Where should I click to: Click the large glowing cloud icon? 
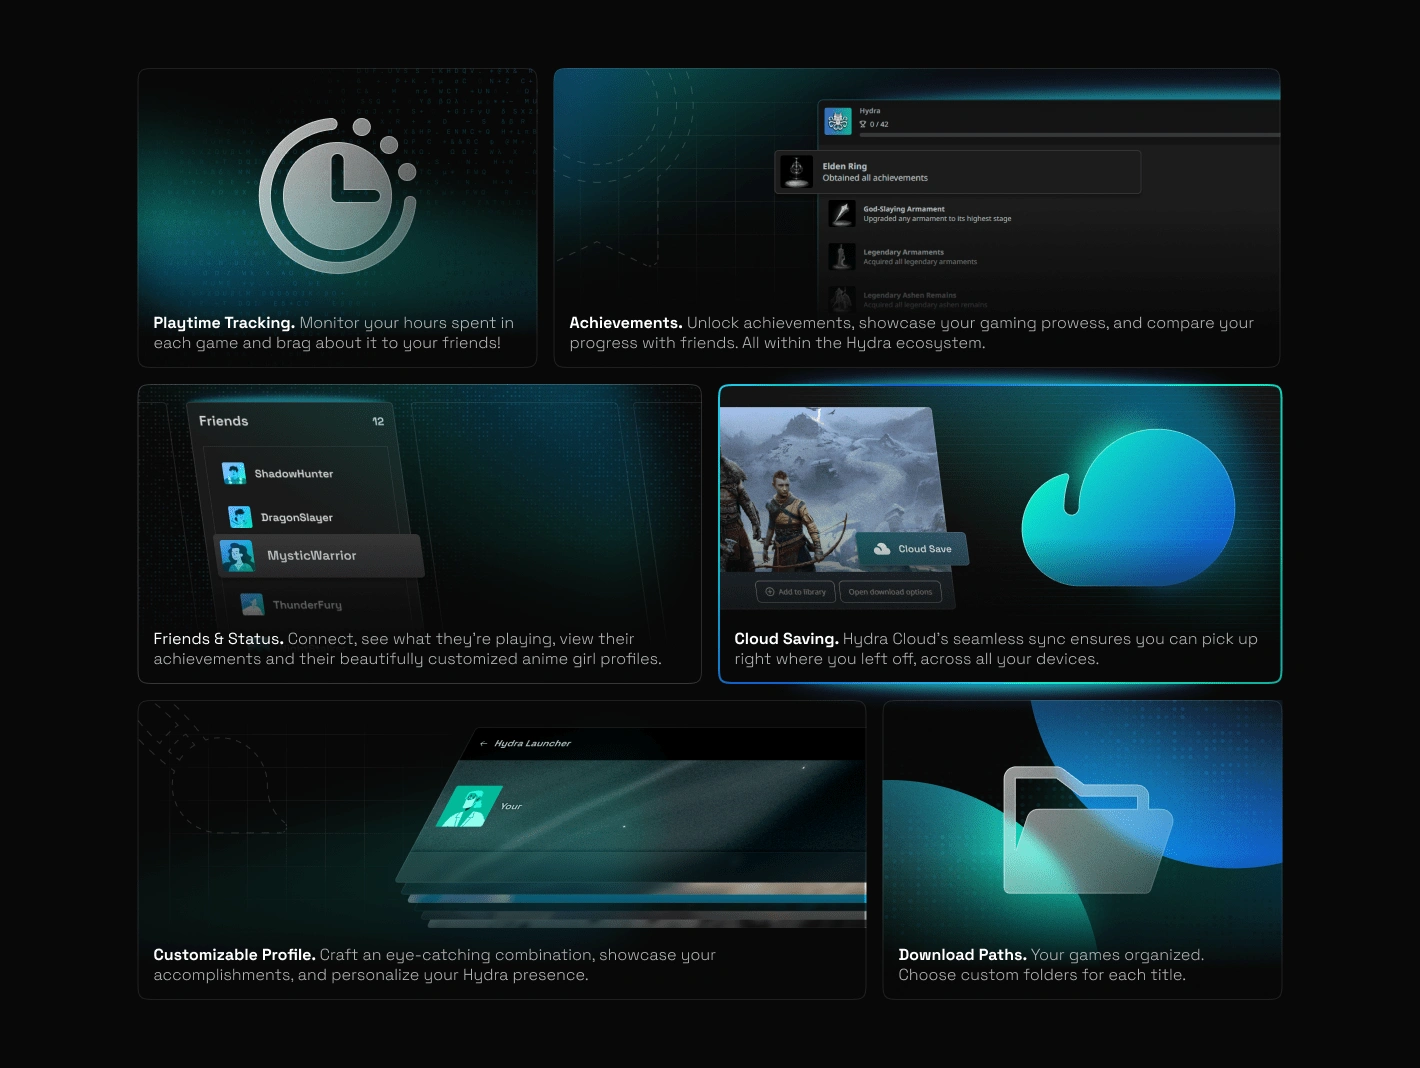click(x=1128, y=507)
